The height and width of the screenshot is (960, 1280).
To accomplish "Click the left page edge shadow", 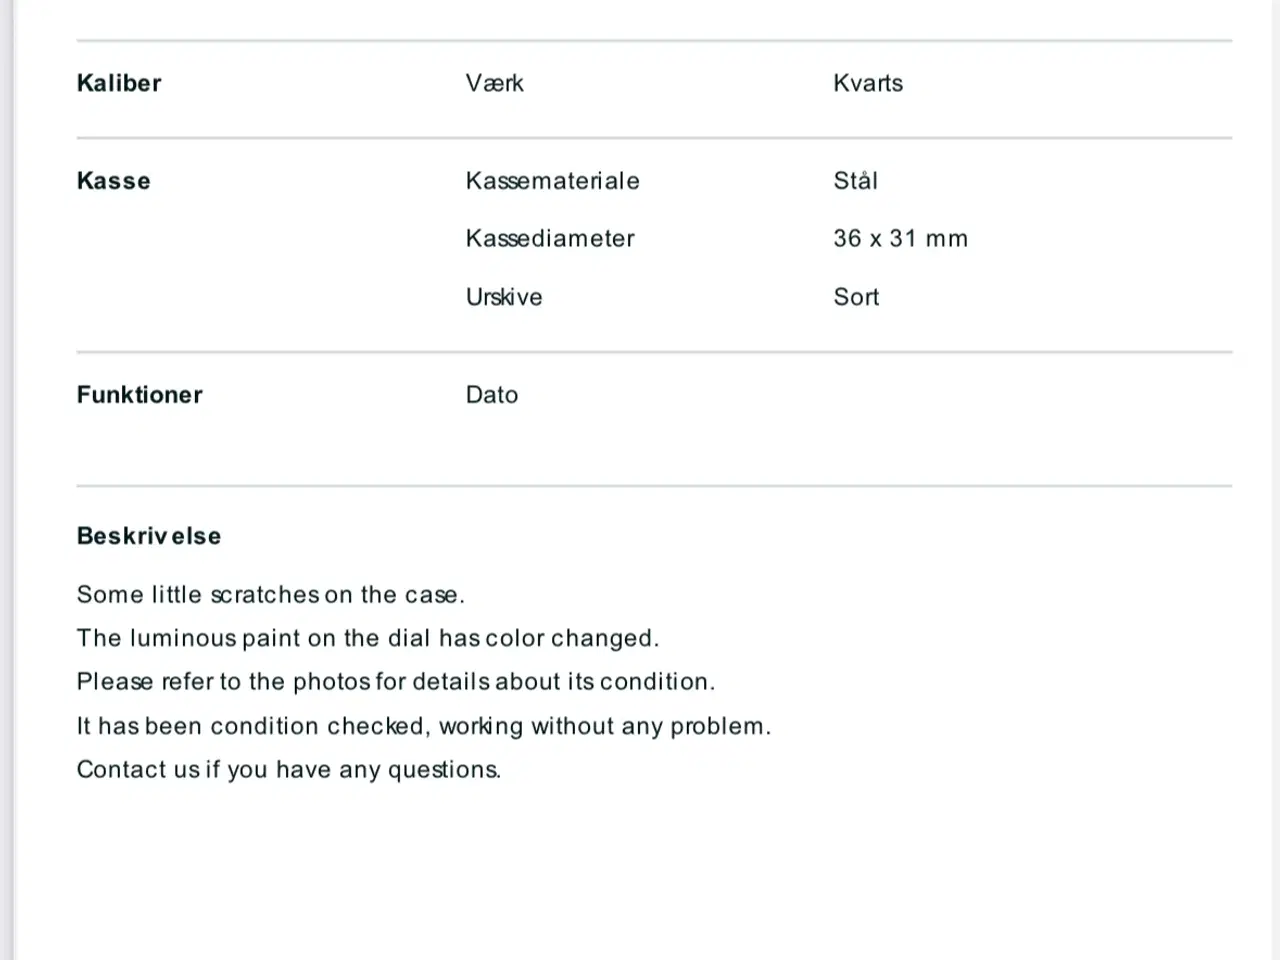I will pos(7,480).
